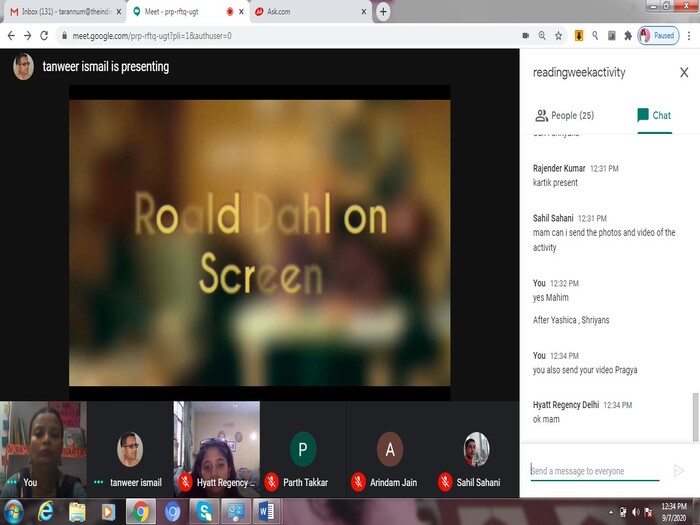Go forward with the browser forward arrow
This screenshot has width=700, height=525.
(28, 36)
